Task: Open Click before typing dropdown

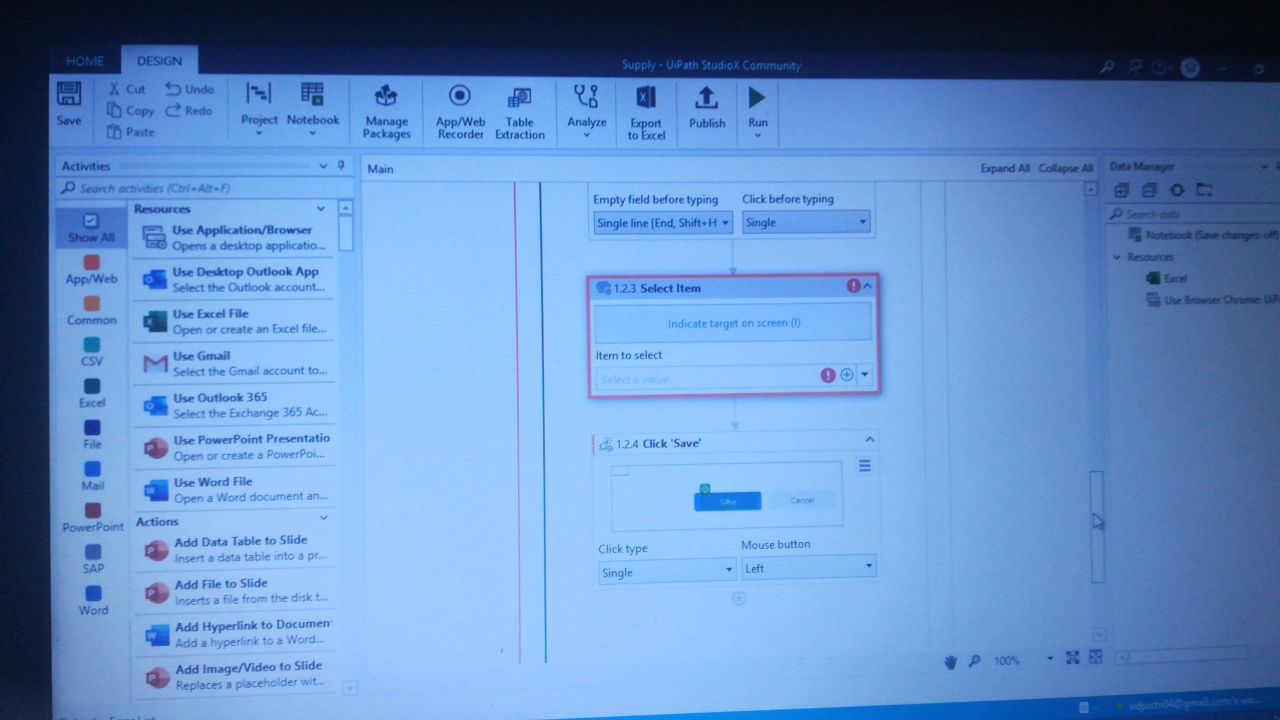Action: click(806, 222)
